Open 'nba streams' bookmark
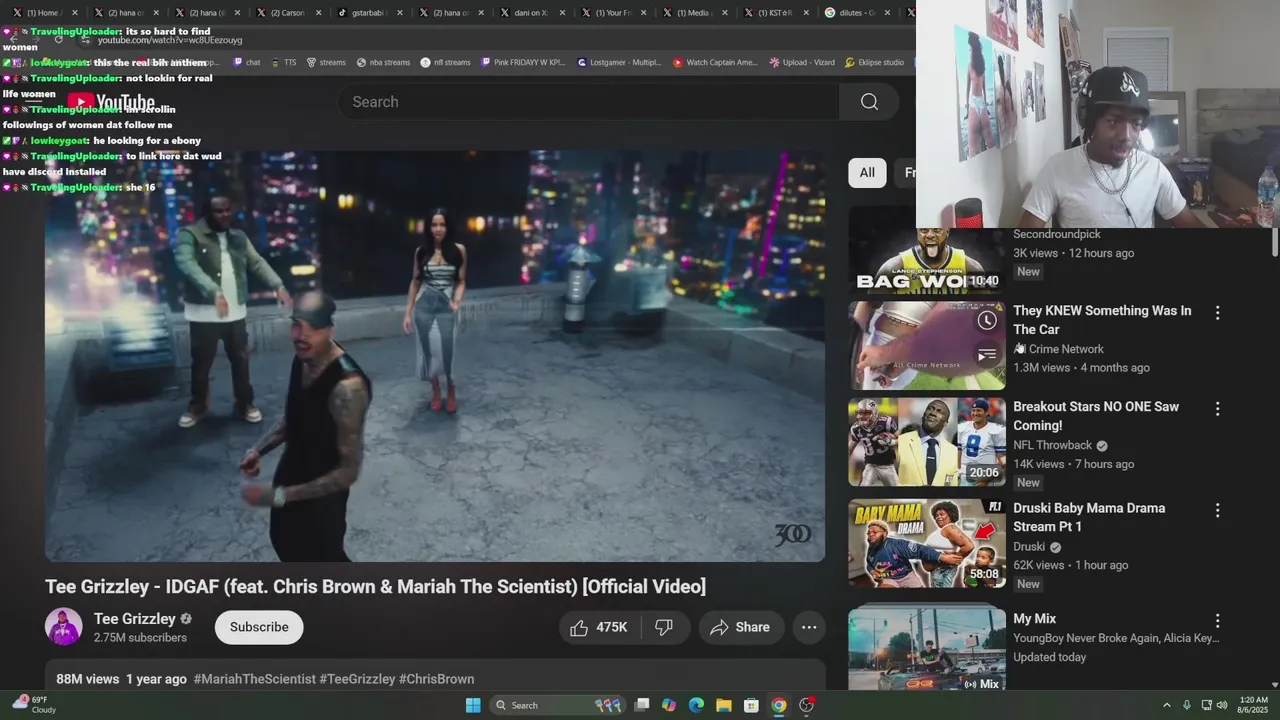1280x720 pixels. tap(383, 62)
